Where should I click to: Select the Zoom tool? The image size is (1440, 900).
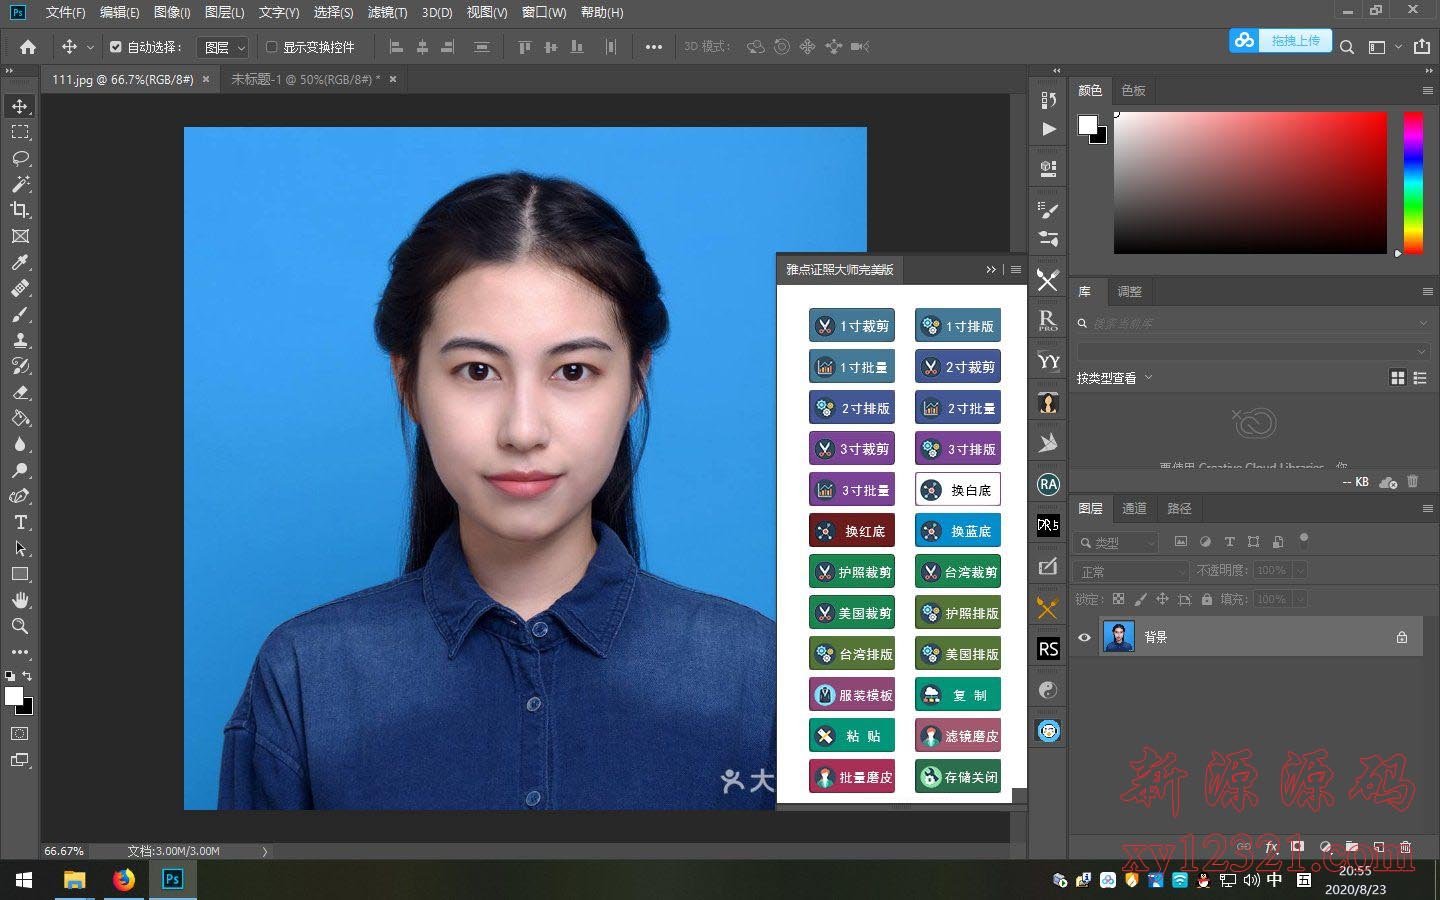[x=20, y=626]
